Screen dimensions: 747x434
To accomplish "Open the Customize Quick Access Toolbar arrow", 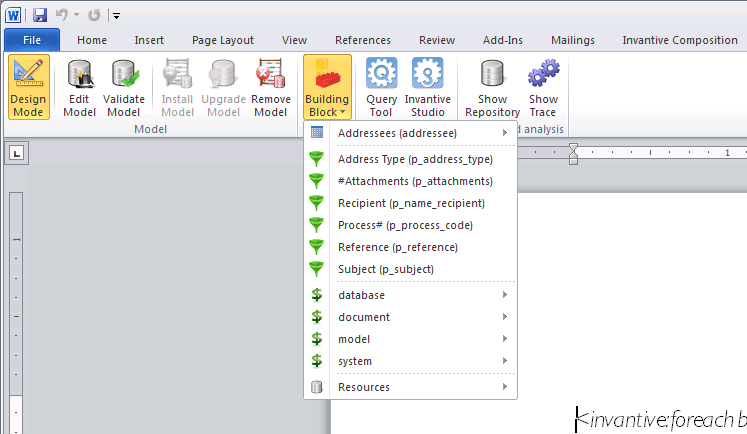I will click(x=117, y=16).
